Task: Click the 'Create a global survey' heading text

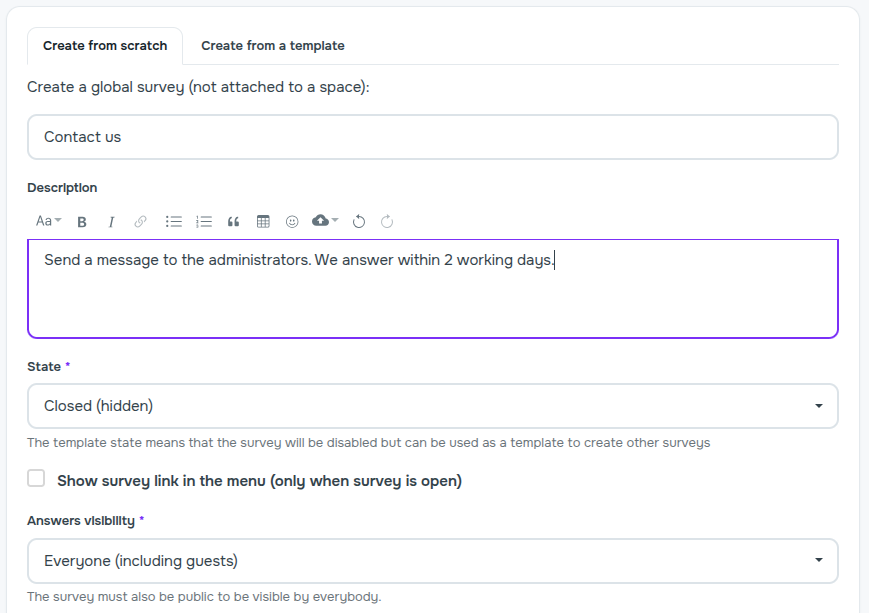Action: 198,87
